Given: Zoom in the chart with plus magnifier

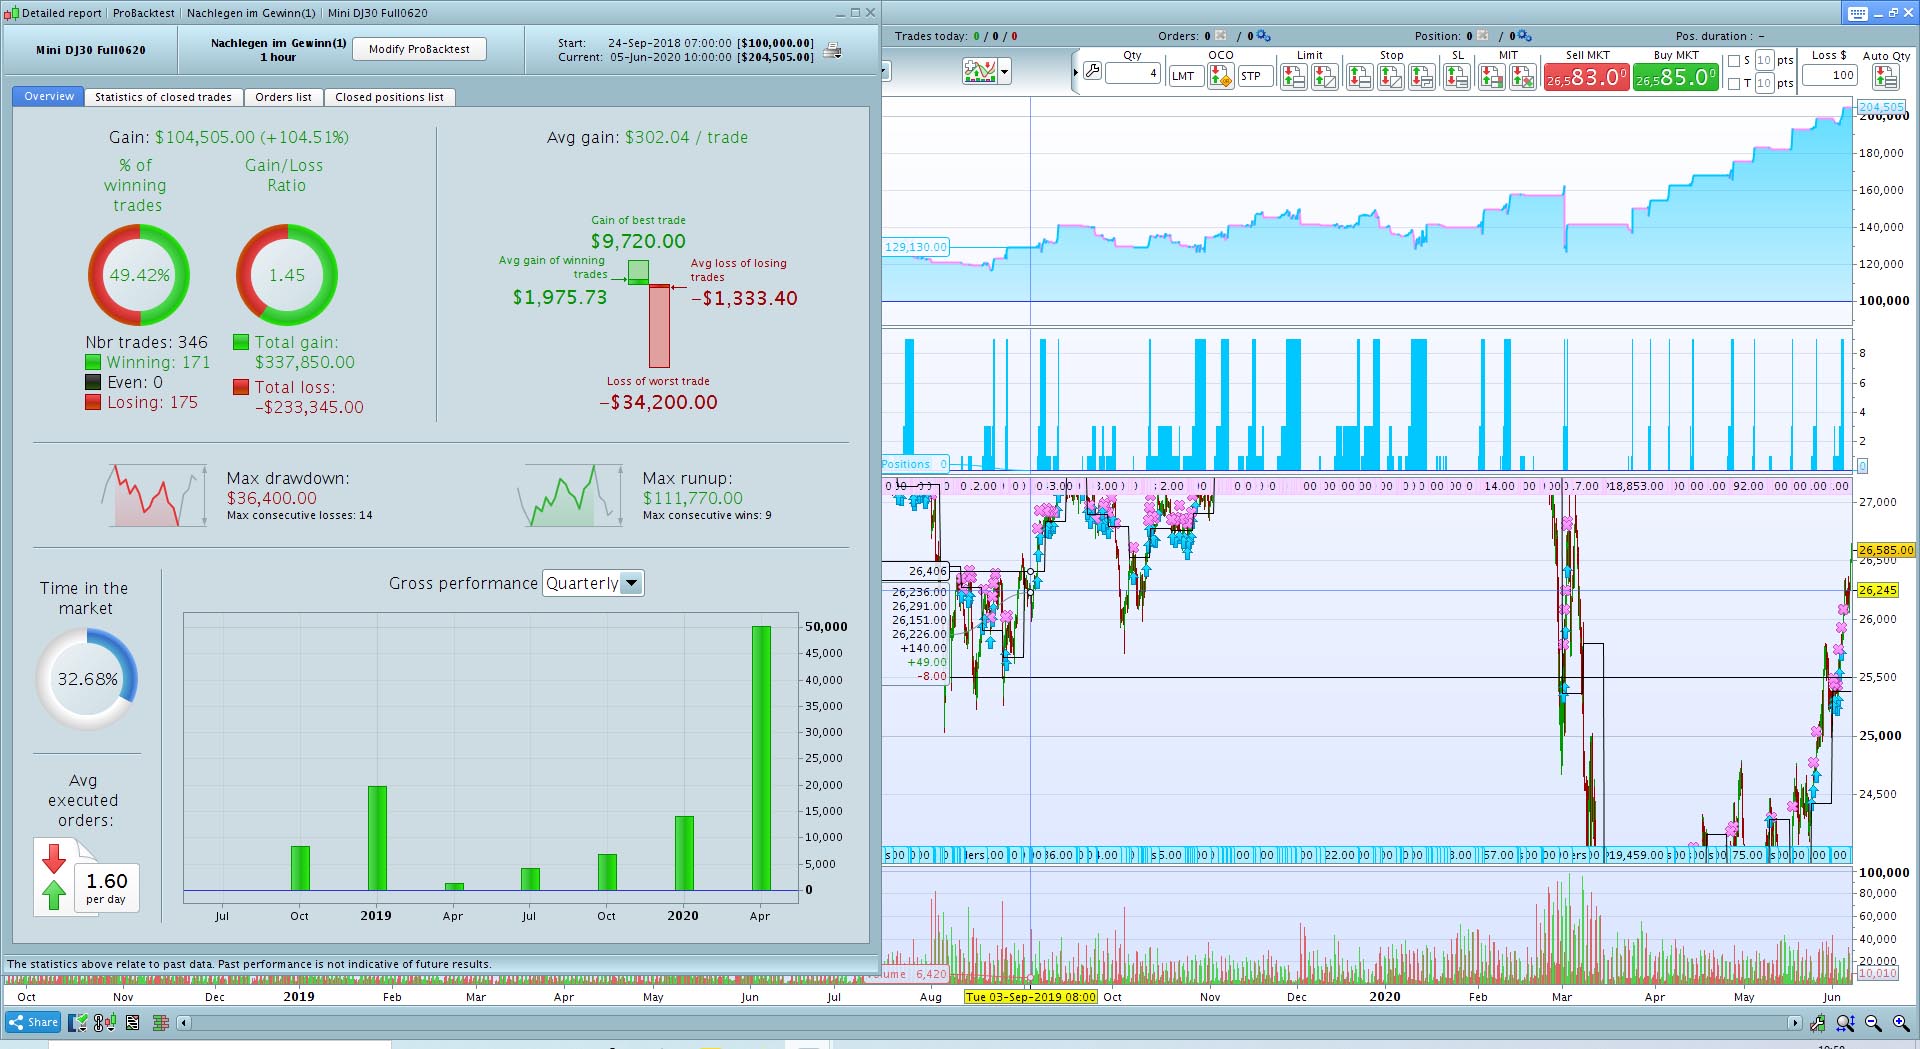Looking at the screenshot, I should click(1900, 1023).
